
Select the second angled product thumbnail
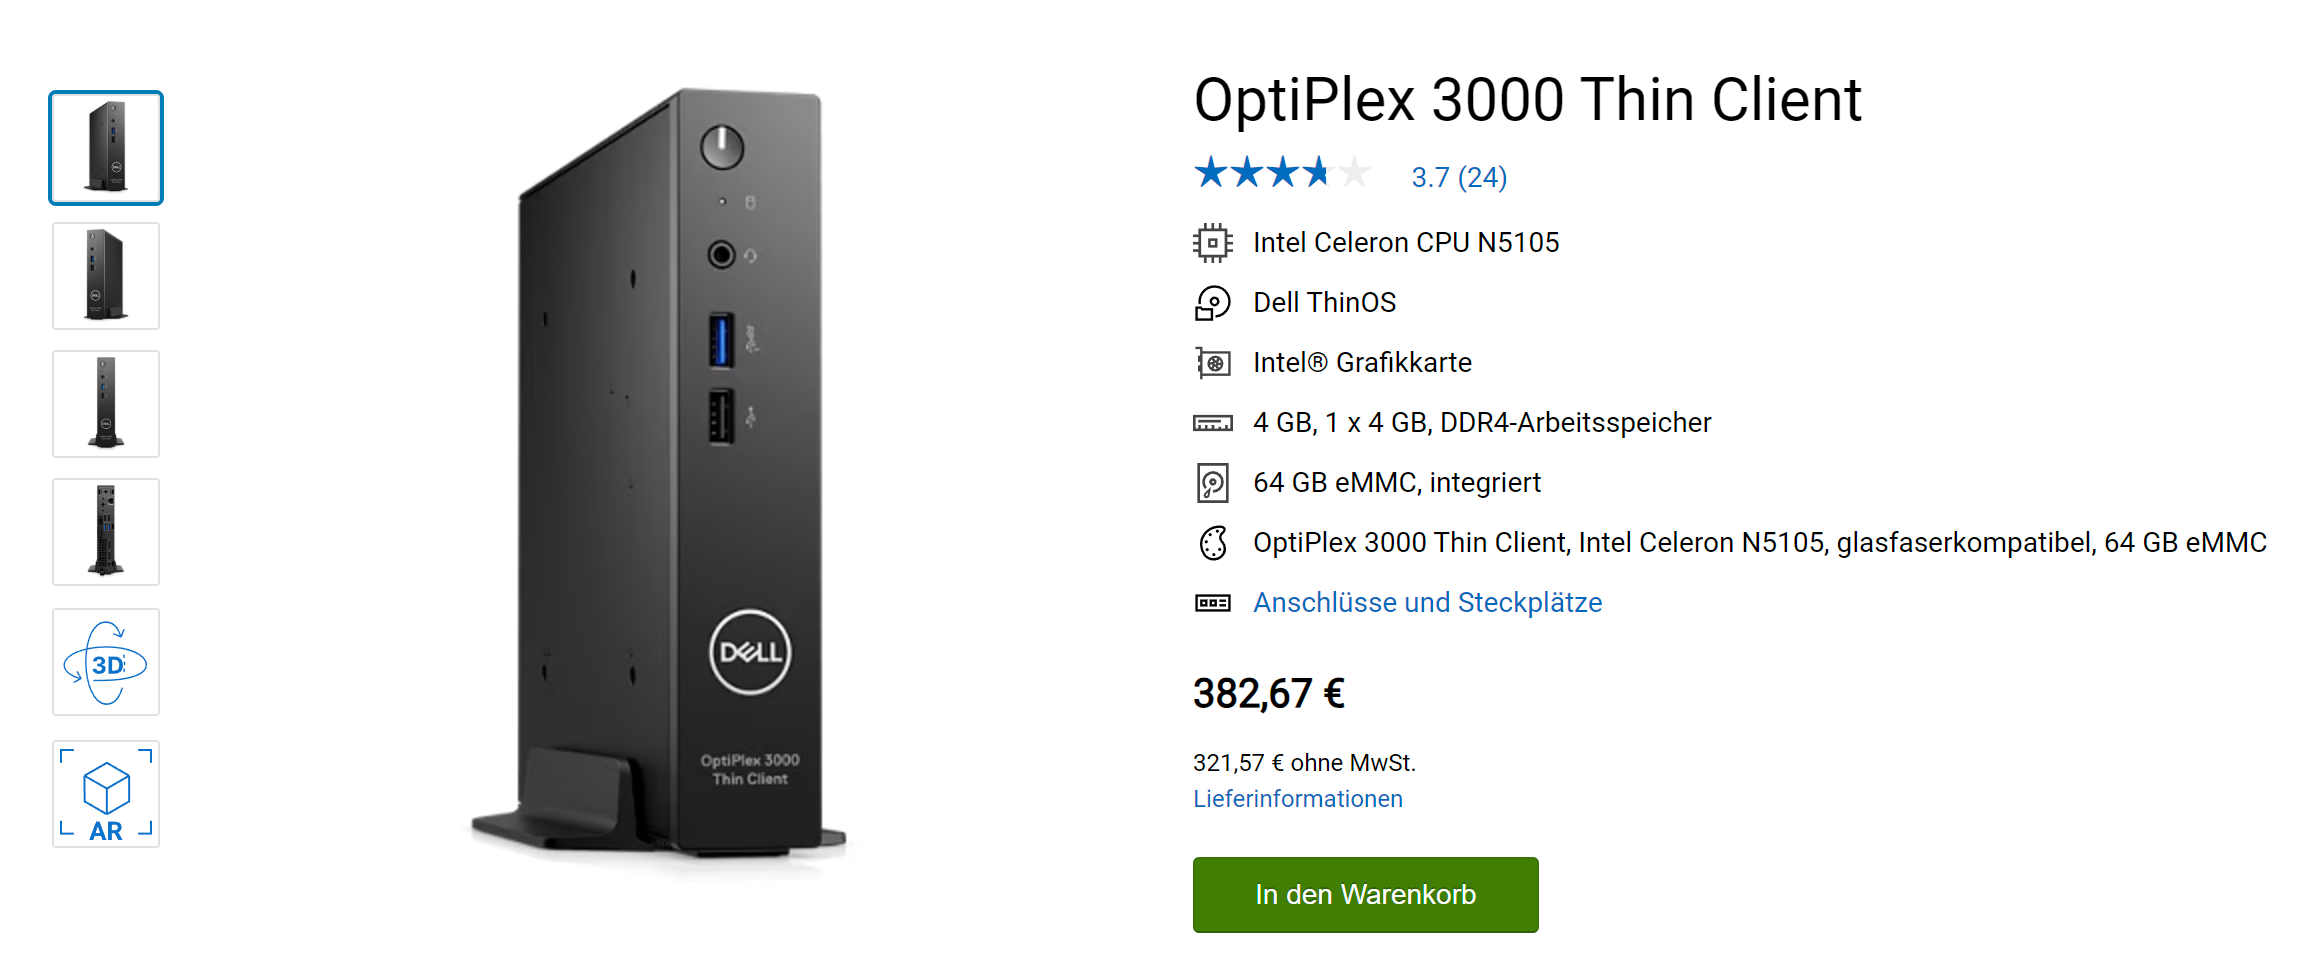[x=106, y=276]
